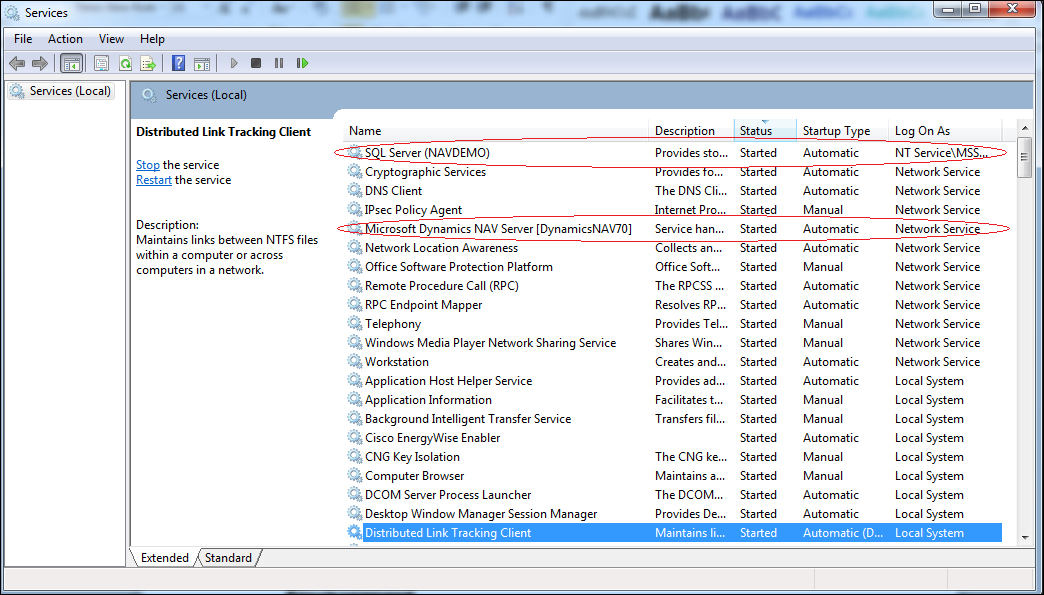Screen dimensions: 1044x595
Task: Click gear icon of Distributed Link Tracking Client
Action: tap(355, 532)
